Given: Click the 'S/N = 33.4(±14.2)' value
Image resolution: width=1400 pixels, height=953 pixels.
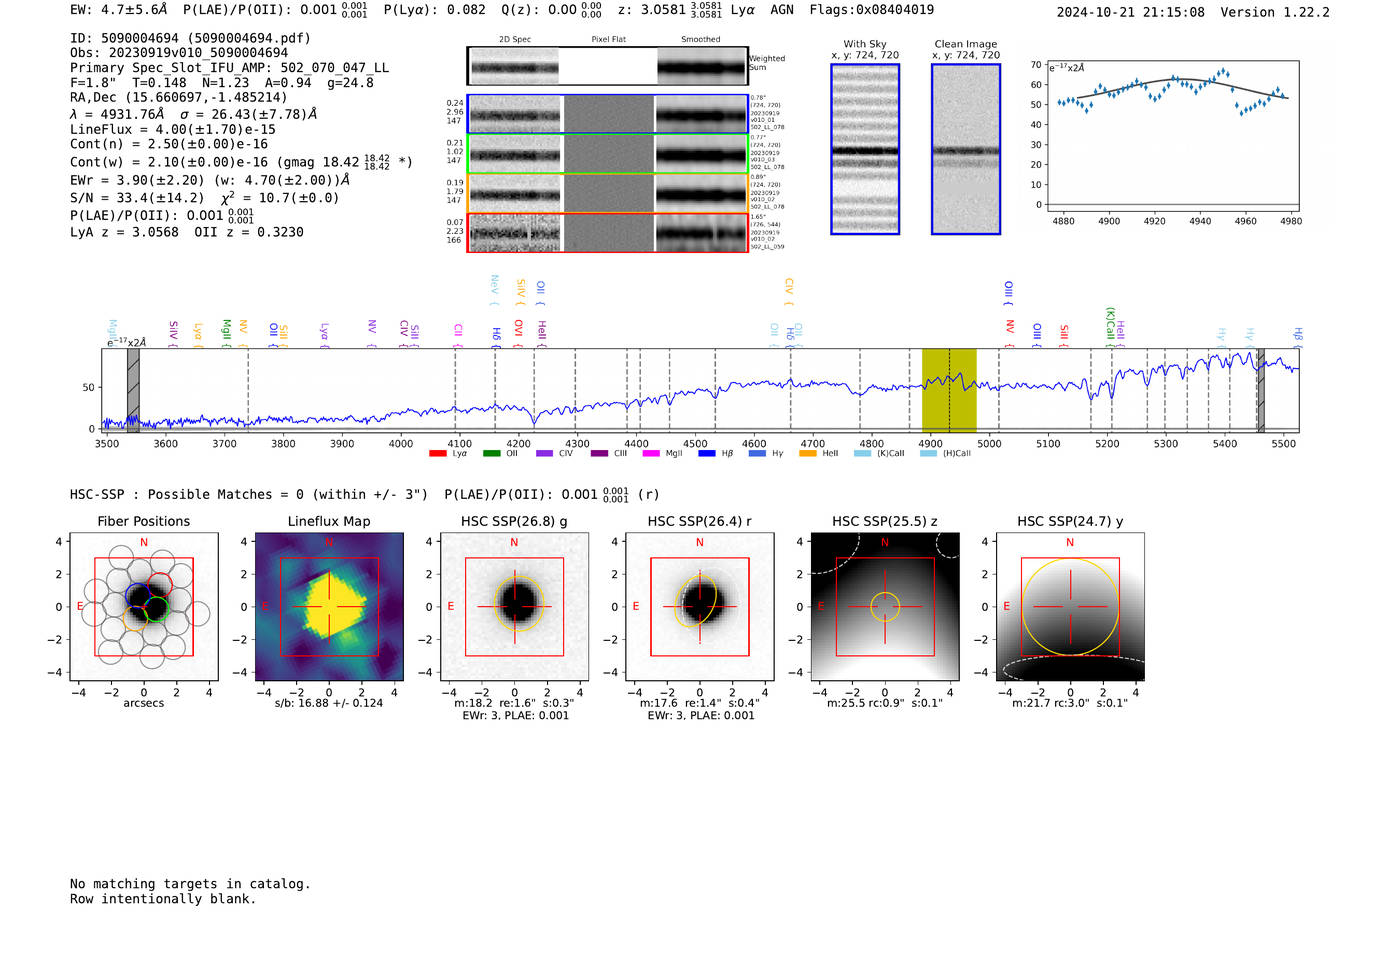Looking at the screenshot, I should tap(137, 198).
